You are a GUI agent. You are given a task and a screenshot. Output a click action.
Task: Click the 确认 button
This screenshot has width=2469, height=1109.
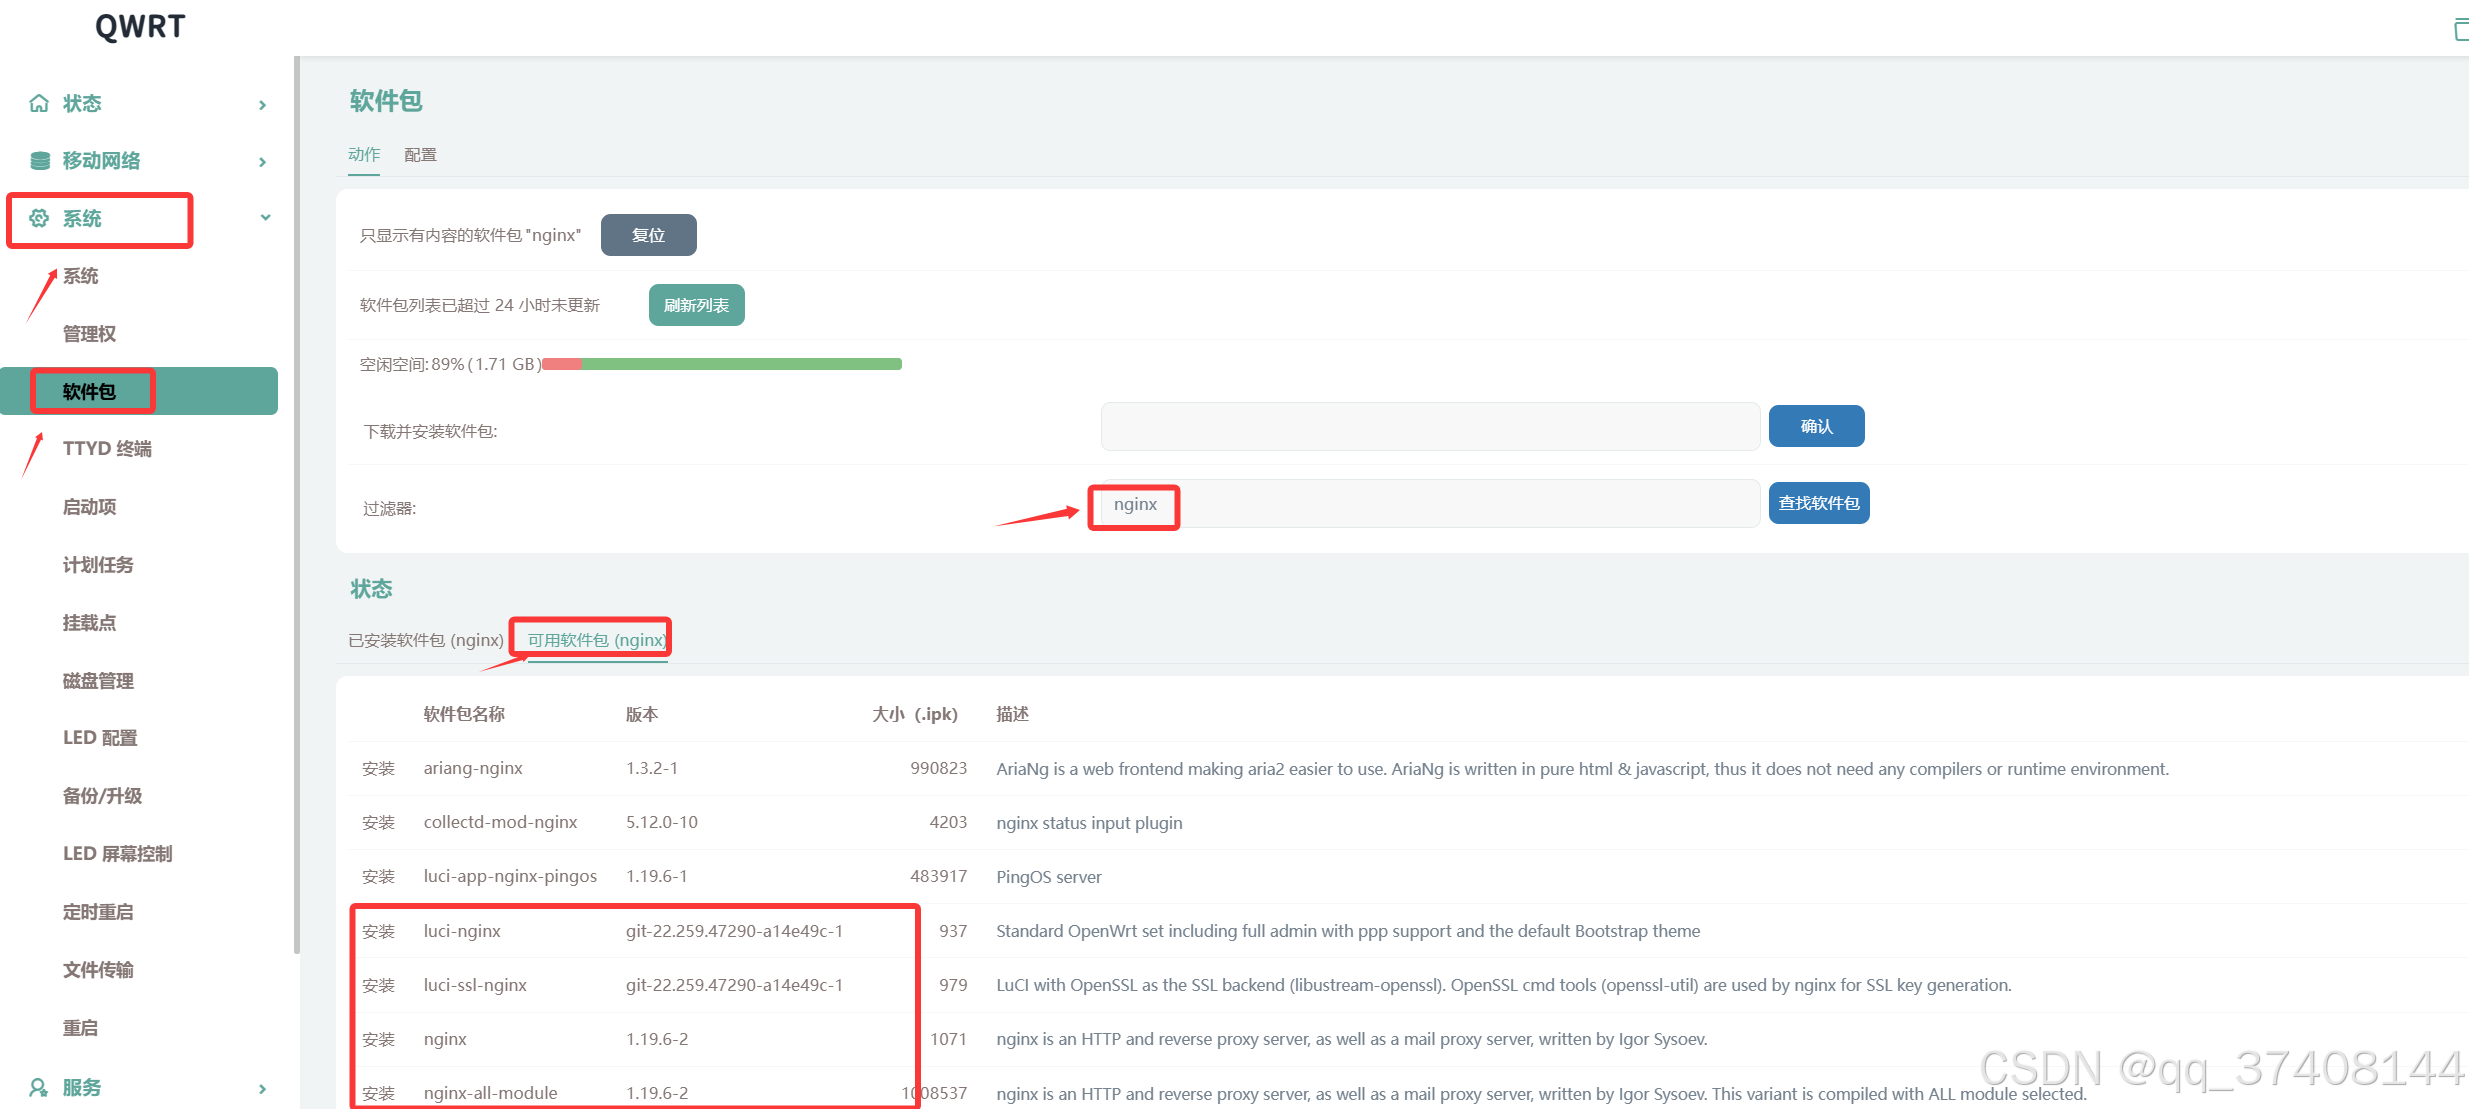click(1816, 426)
